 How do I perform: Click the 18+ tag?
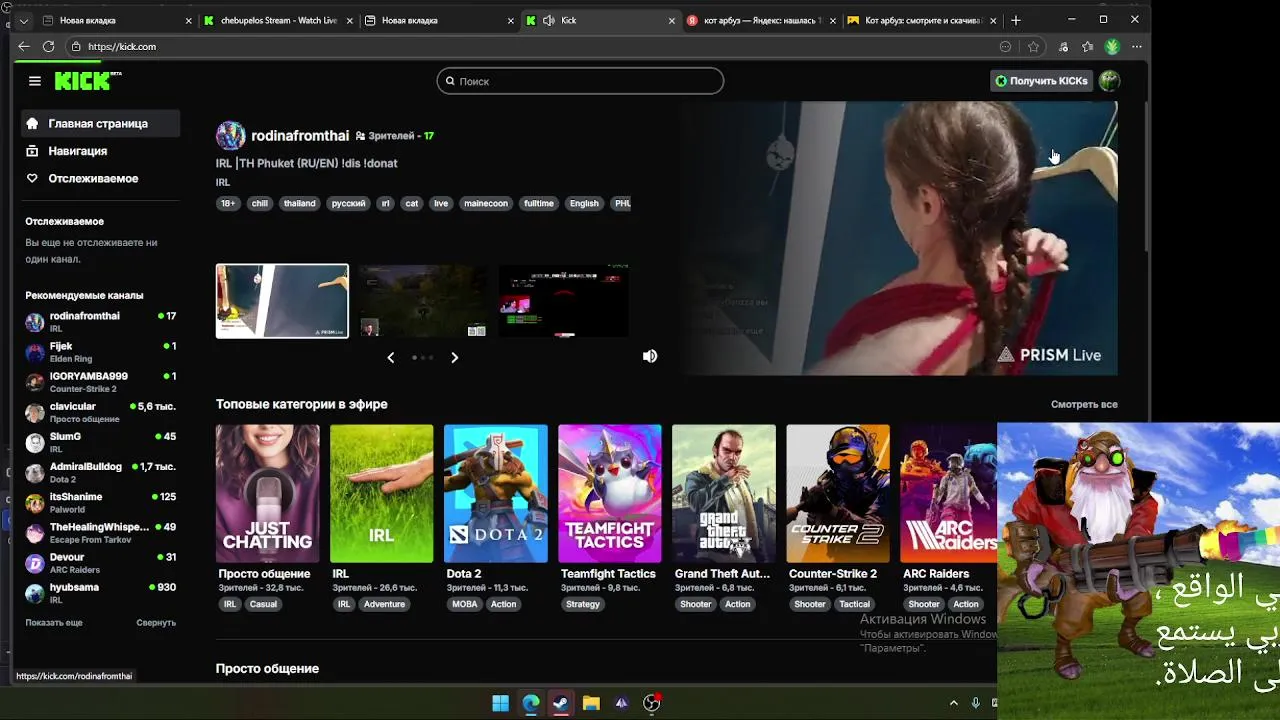point(228,203)
